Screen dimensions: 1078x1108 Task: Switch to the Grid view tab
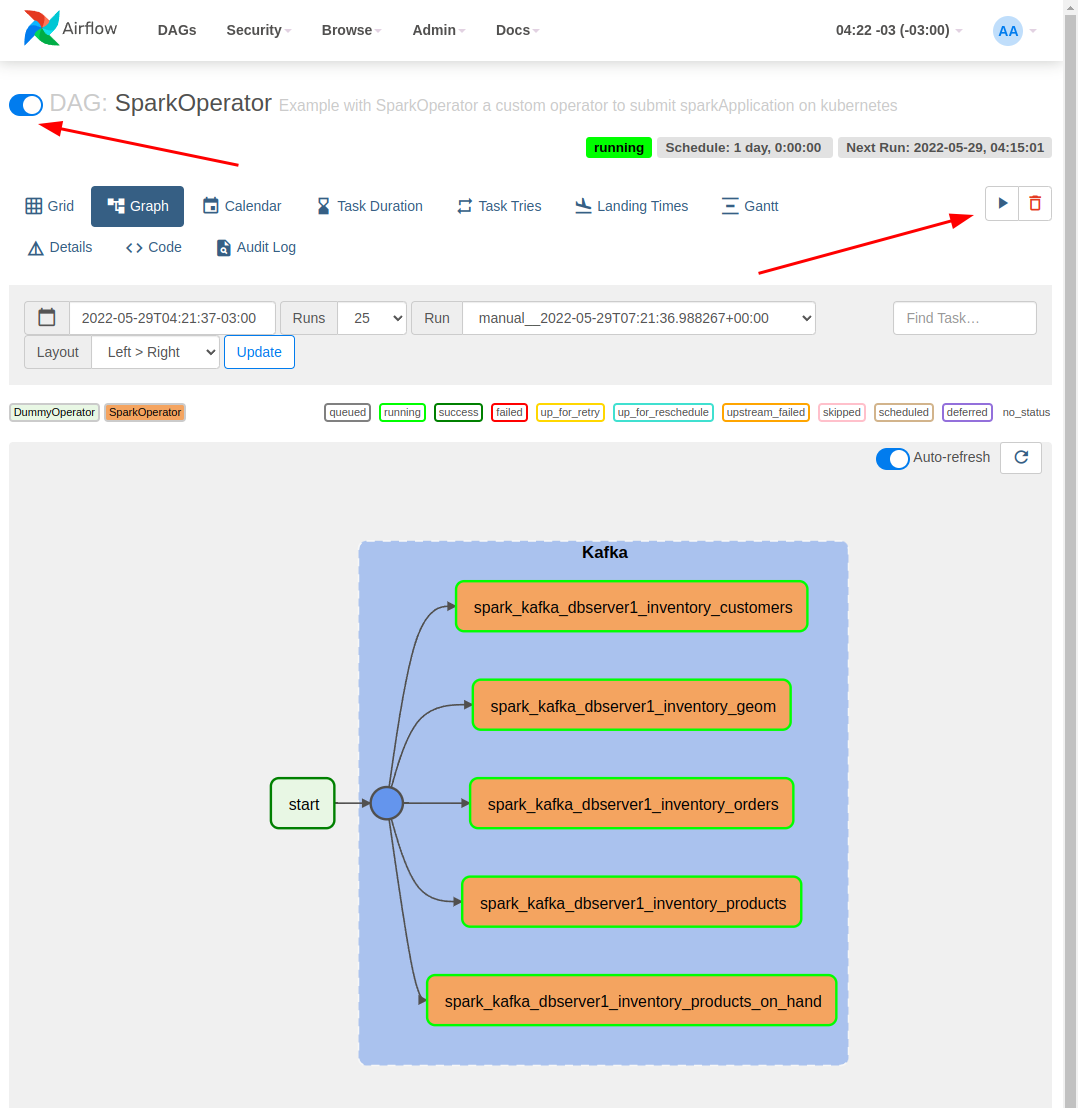(49, 206)
